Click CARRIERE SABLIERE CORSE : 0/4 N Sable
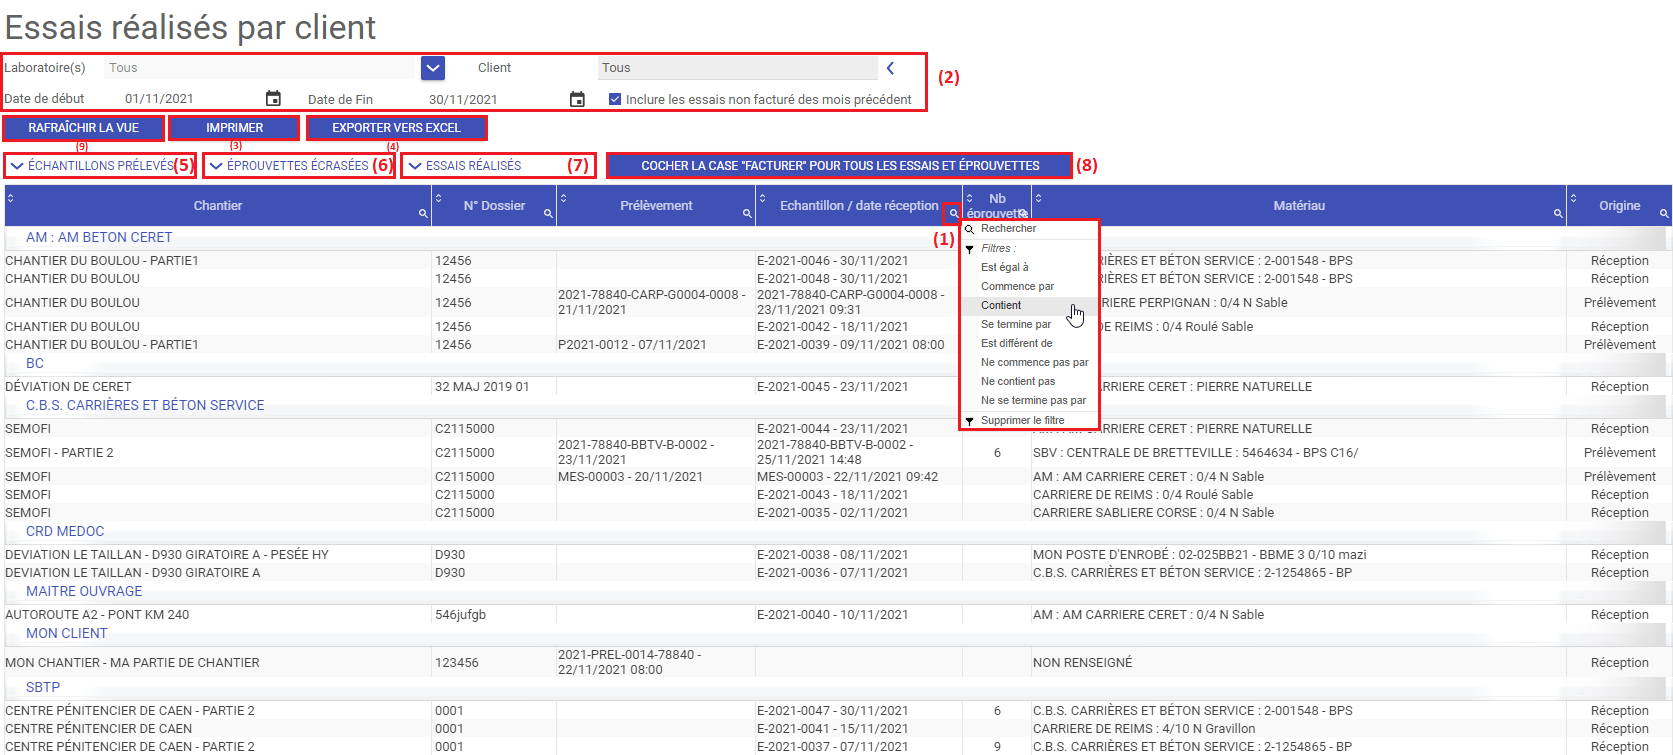The width and height of the screenshot is (1673, 755). 1153,513
